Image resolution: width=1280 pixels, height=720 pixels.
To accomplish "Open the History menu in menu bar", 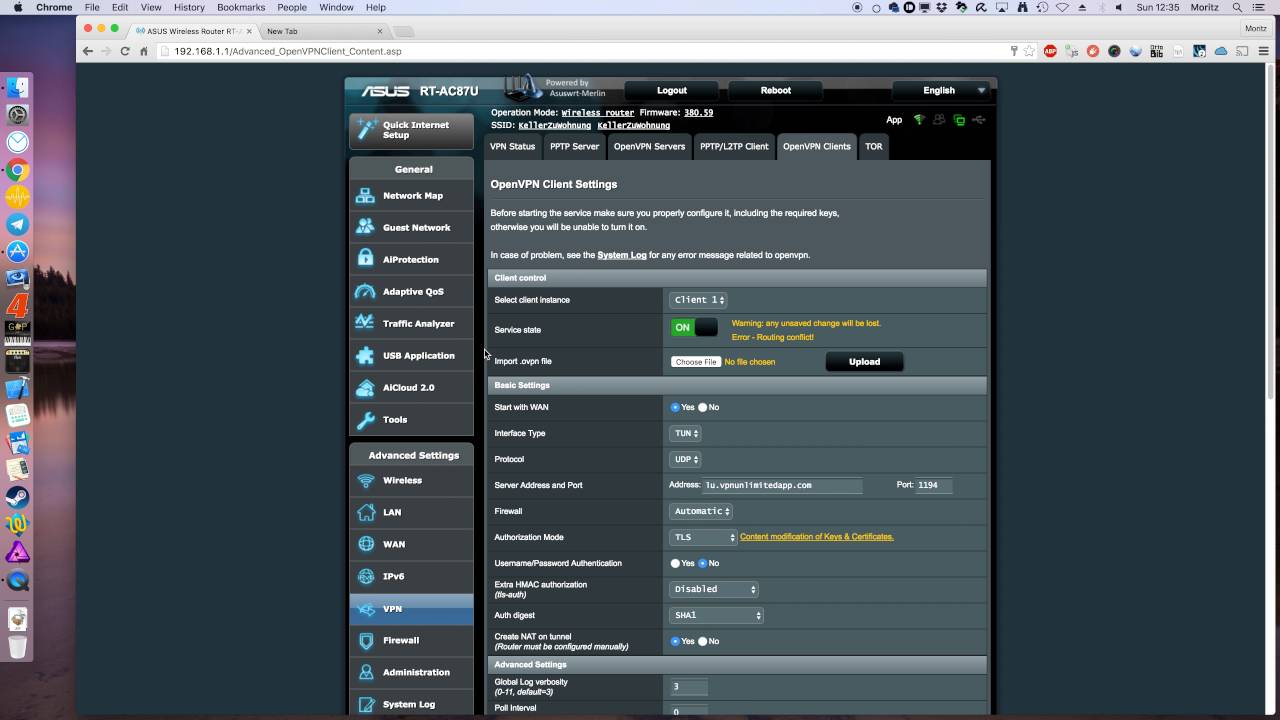I will [189, 7].
